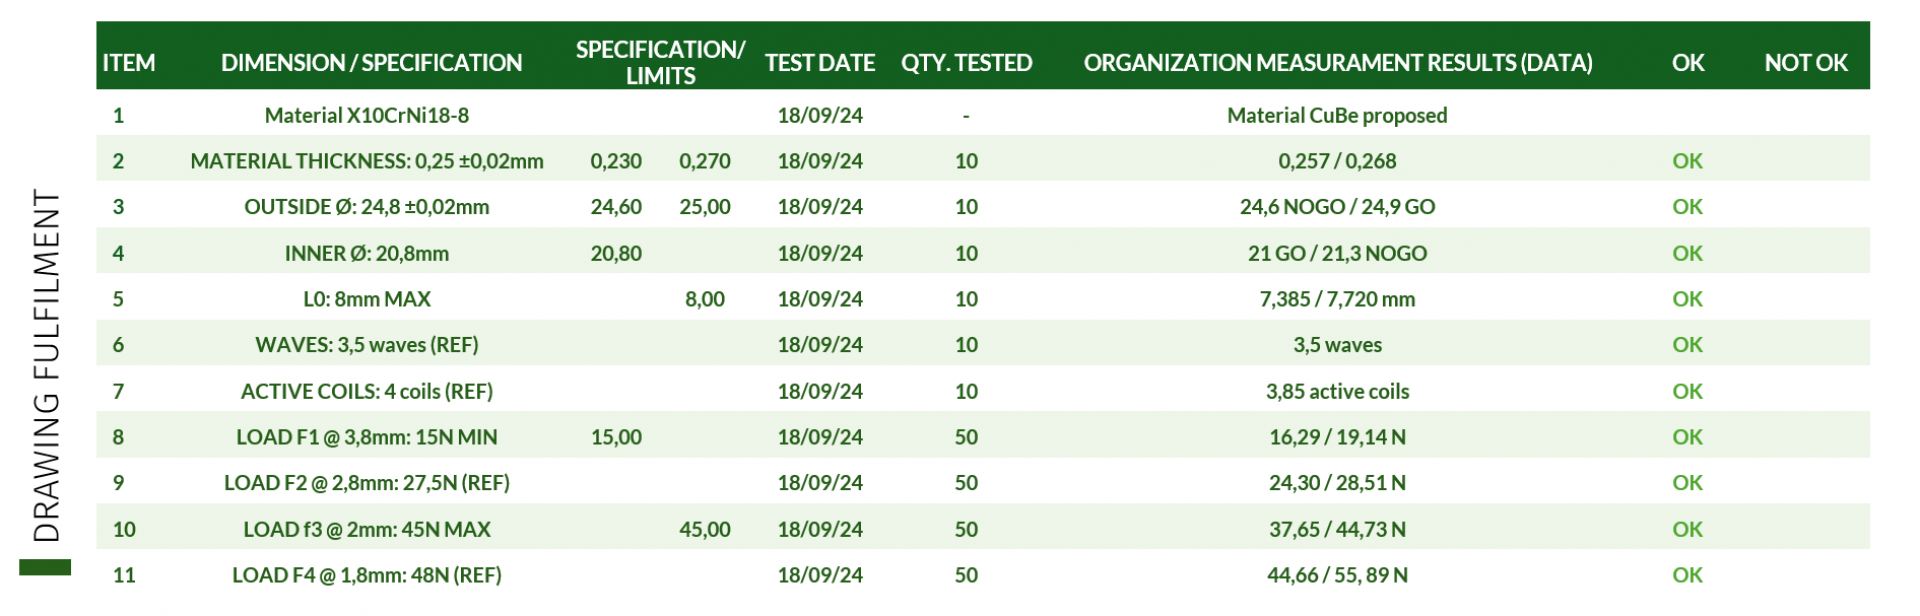Click the OK column header

1688,63
